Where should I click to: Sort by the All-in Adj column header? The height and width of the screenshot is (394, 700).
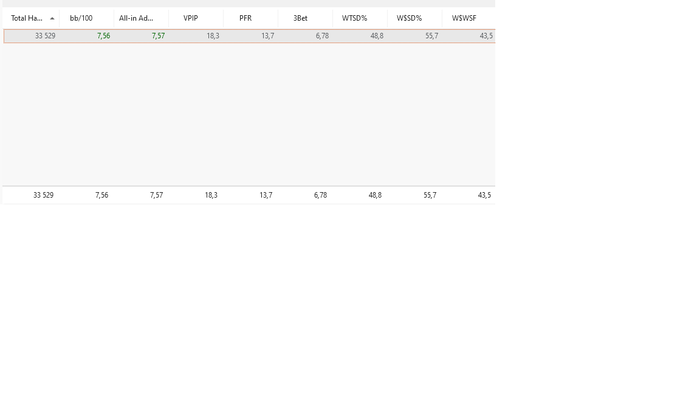tap(136, 18)
